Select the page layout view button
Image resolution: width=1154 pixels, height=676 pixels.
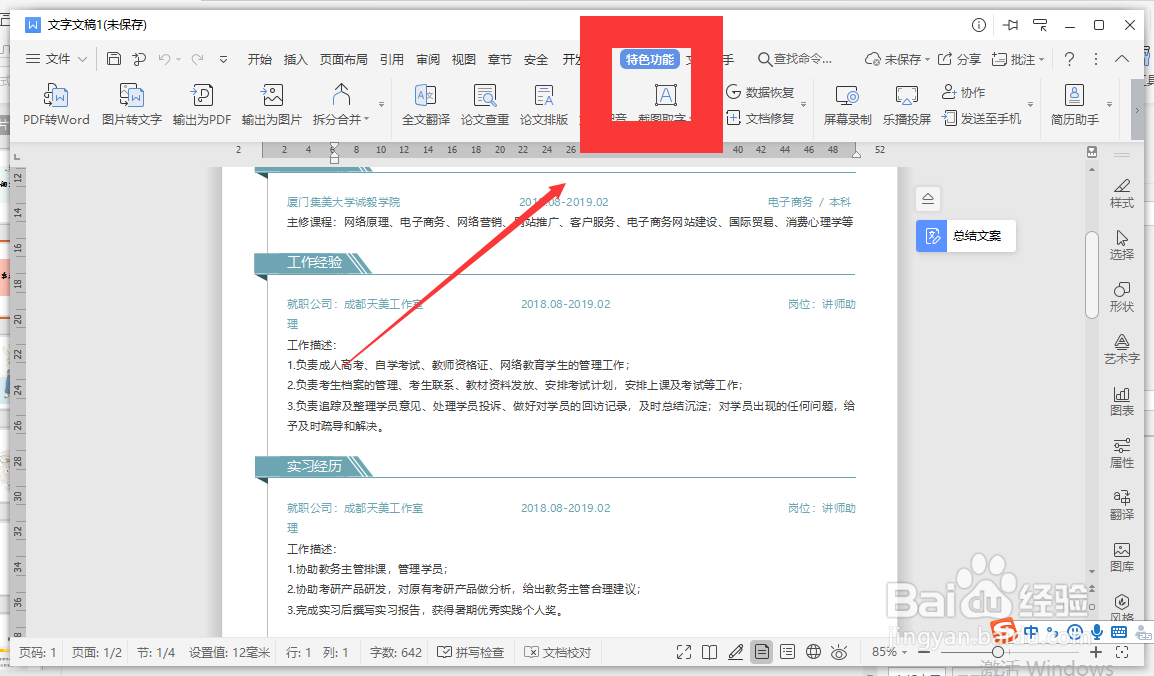(762, 652)
